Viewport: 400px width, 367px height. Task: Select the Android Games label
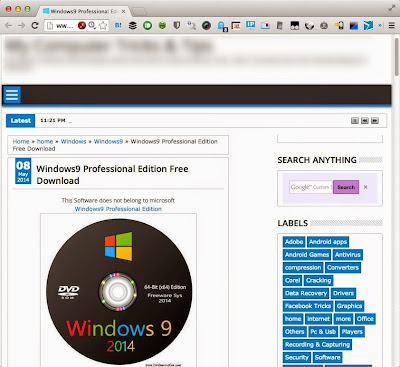pos(307,255)
